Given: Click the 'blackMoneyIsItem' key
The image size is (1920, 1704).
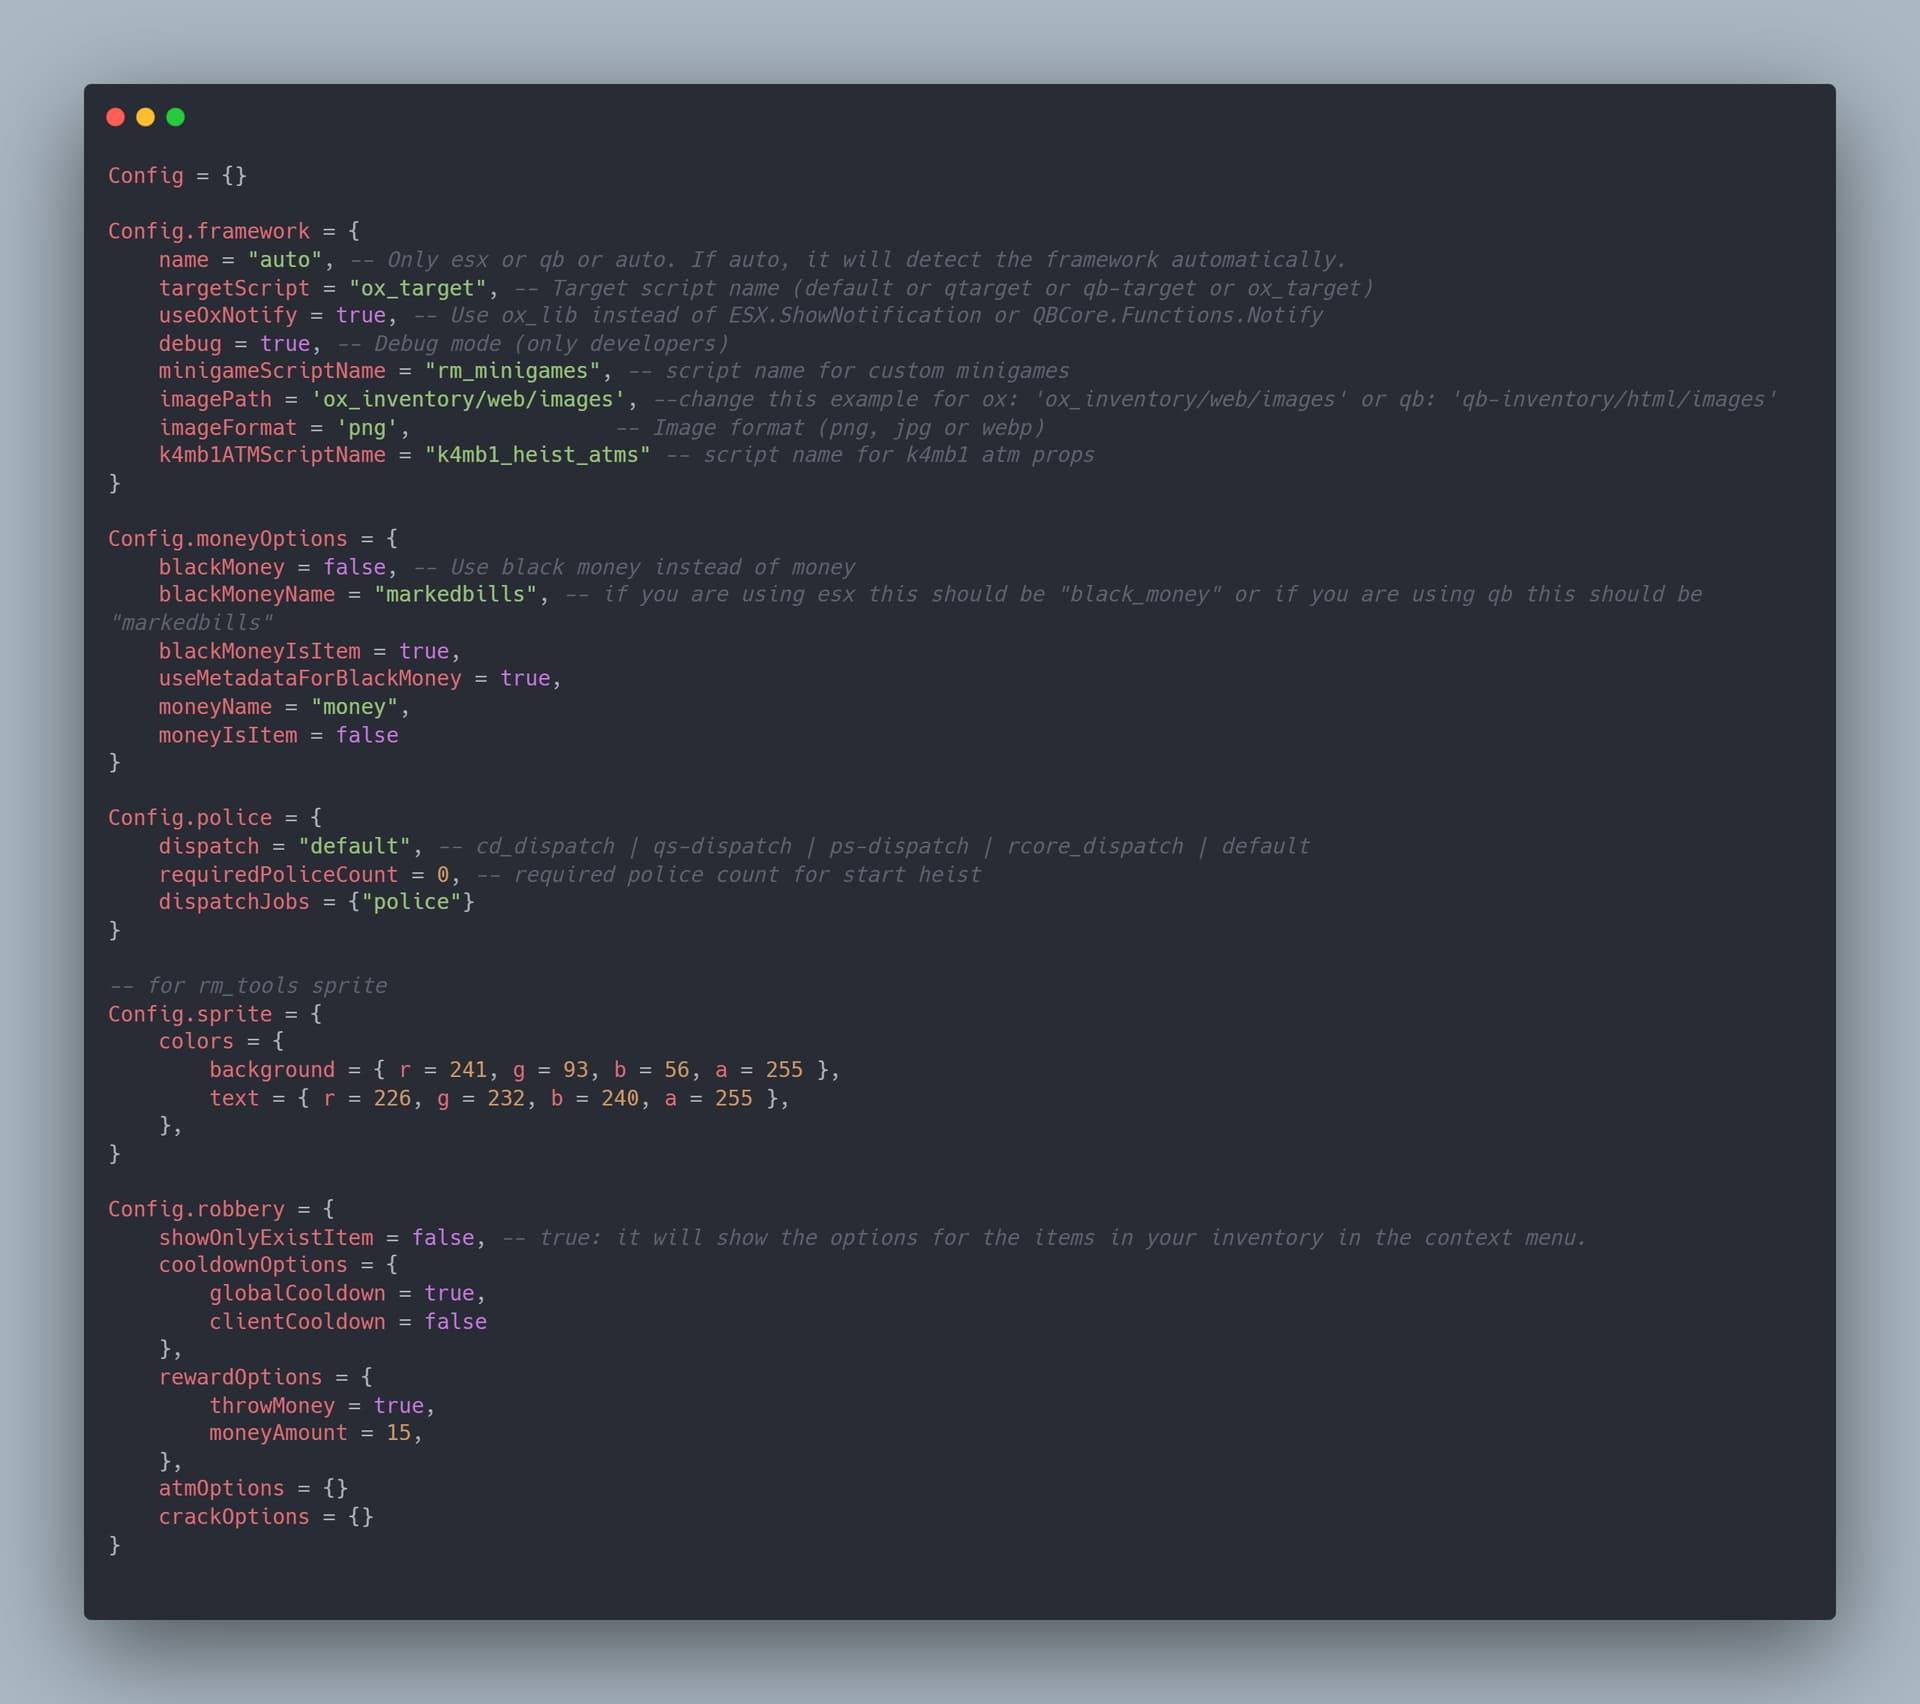Looking at the screenshot, I should 259,651.
